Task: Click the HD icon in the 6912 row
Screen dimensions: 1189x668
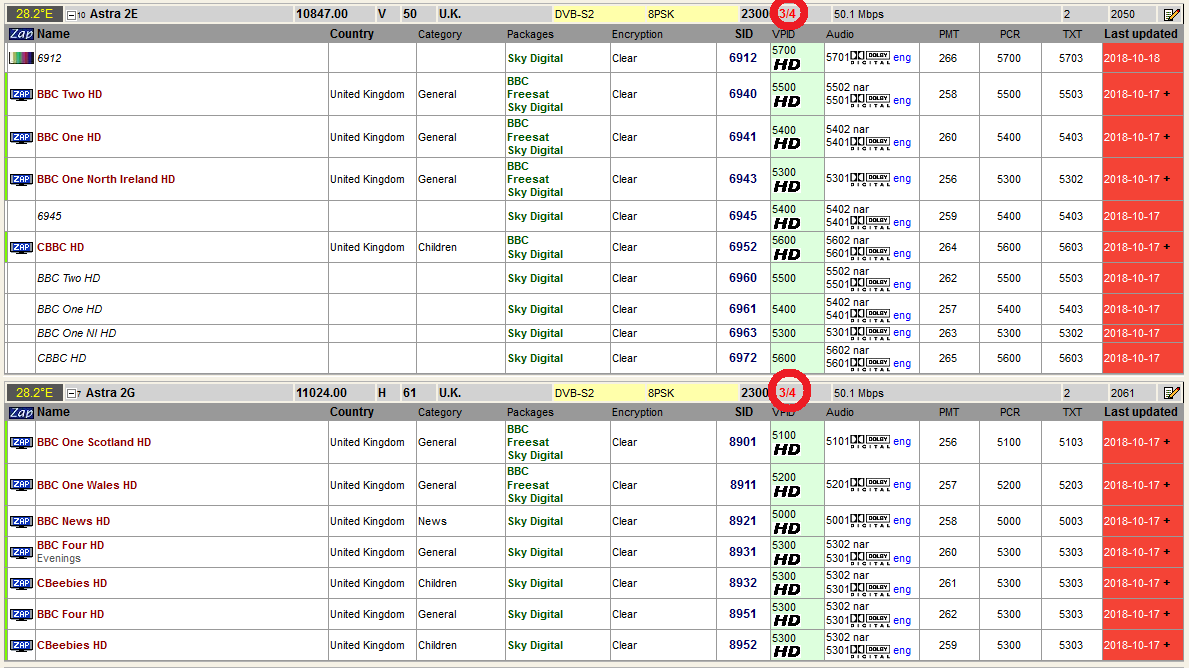Action: tap(787, 64)
